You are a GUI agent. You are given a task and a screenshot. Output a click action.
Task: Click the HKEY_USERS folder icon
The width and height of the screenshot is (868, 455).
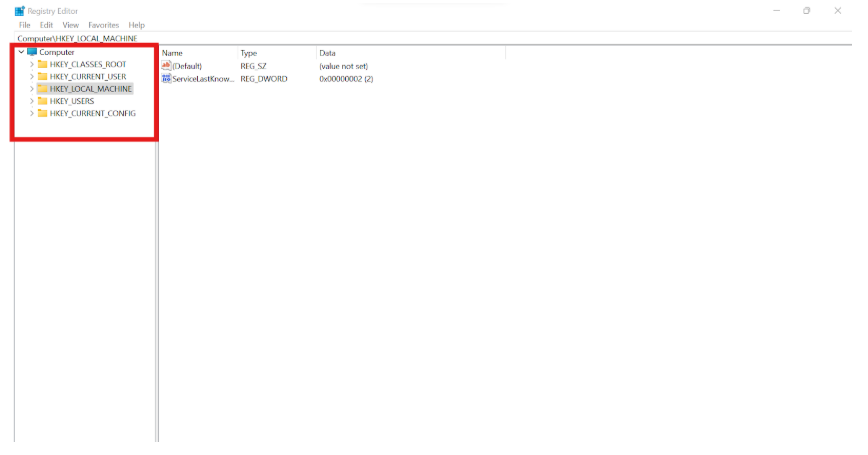point(43,101)
